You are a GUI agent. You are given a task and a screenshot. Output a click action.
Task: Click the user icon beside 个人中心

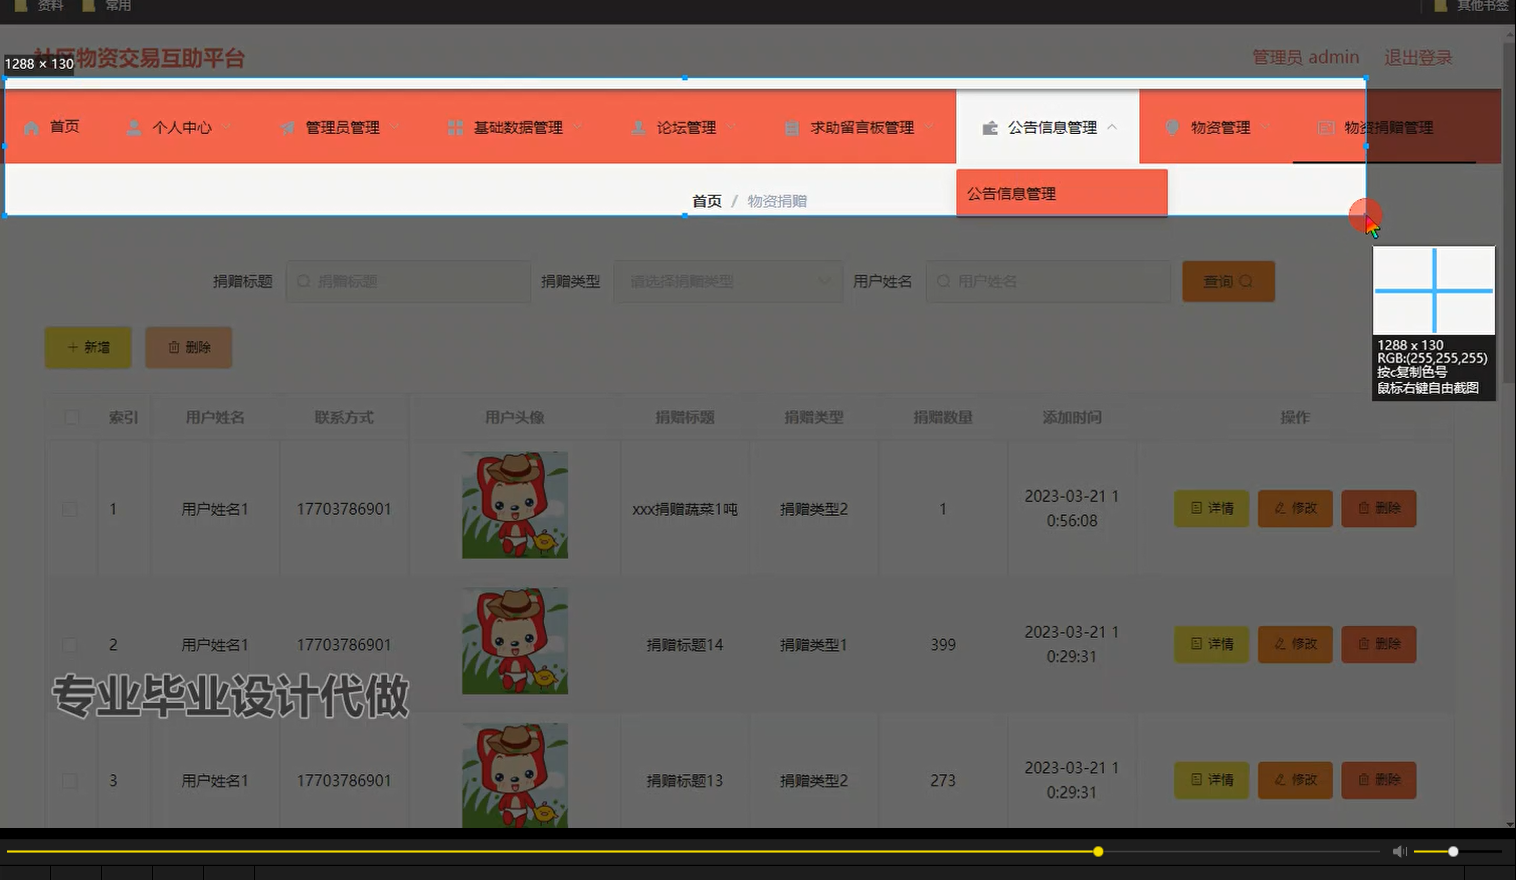(134, 128)
